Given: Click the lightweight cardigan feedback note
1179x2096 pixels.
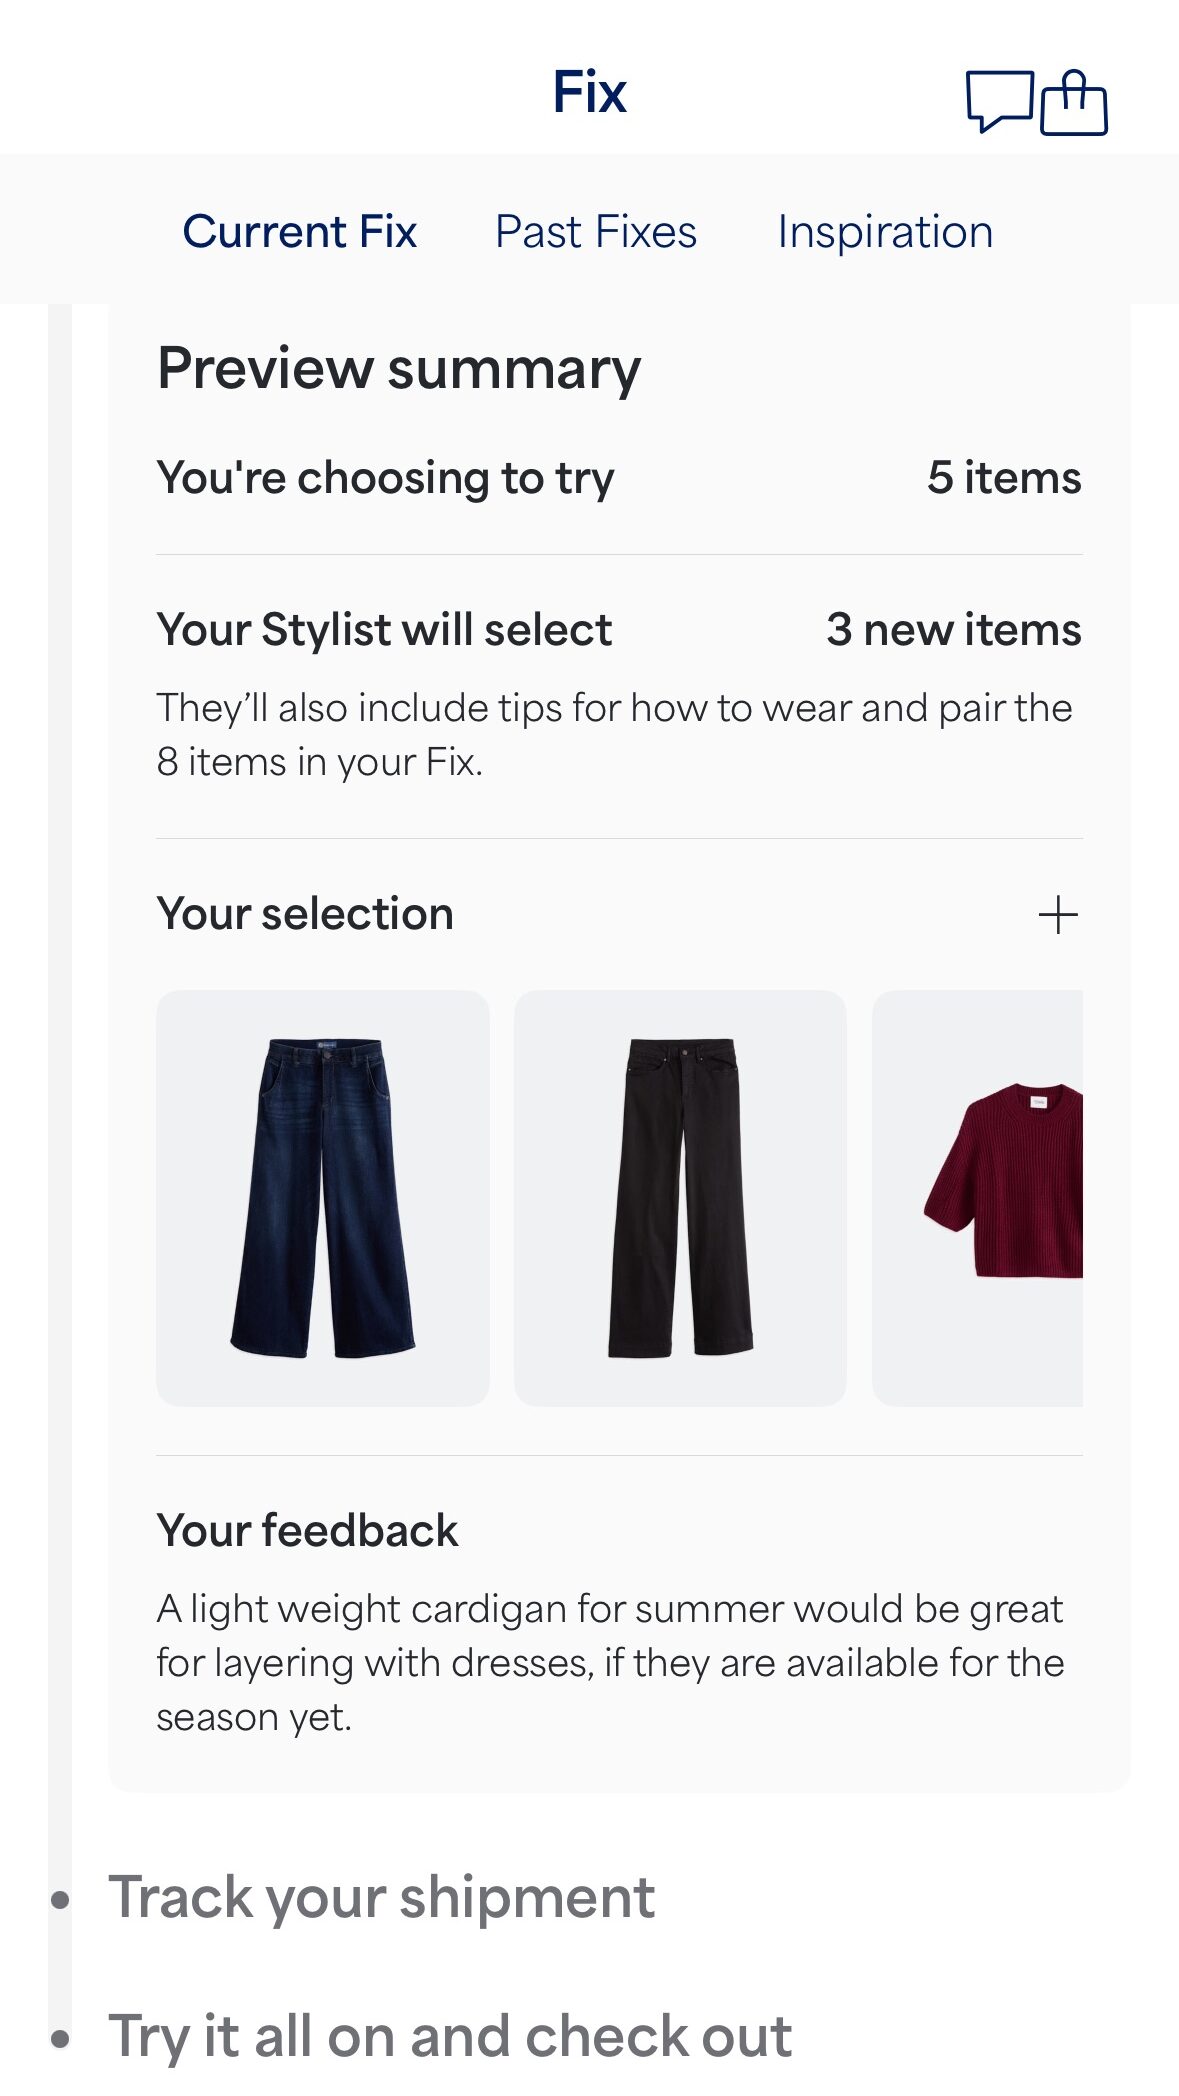Looking at the screenshot, I should click(x=610, y=1662).
